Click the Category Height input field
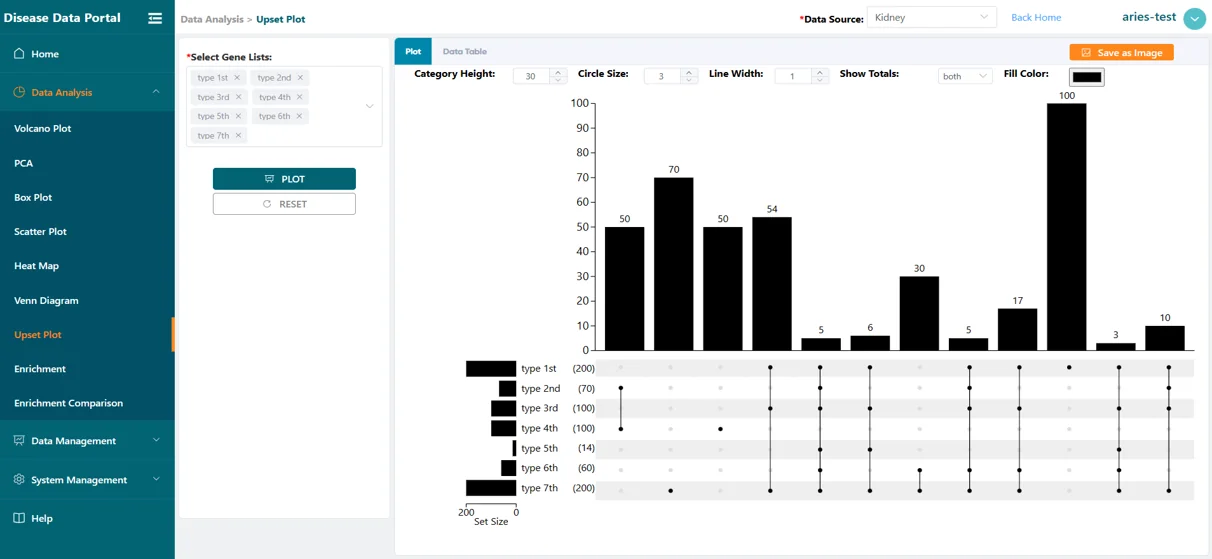1212x559 pixels. [532, 76]
